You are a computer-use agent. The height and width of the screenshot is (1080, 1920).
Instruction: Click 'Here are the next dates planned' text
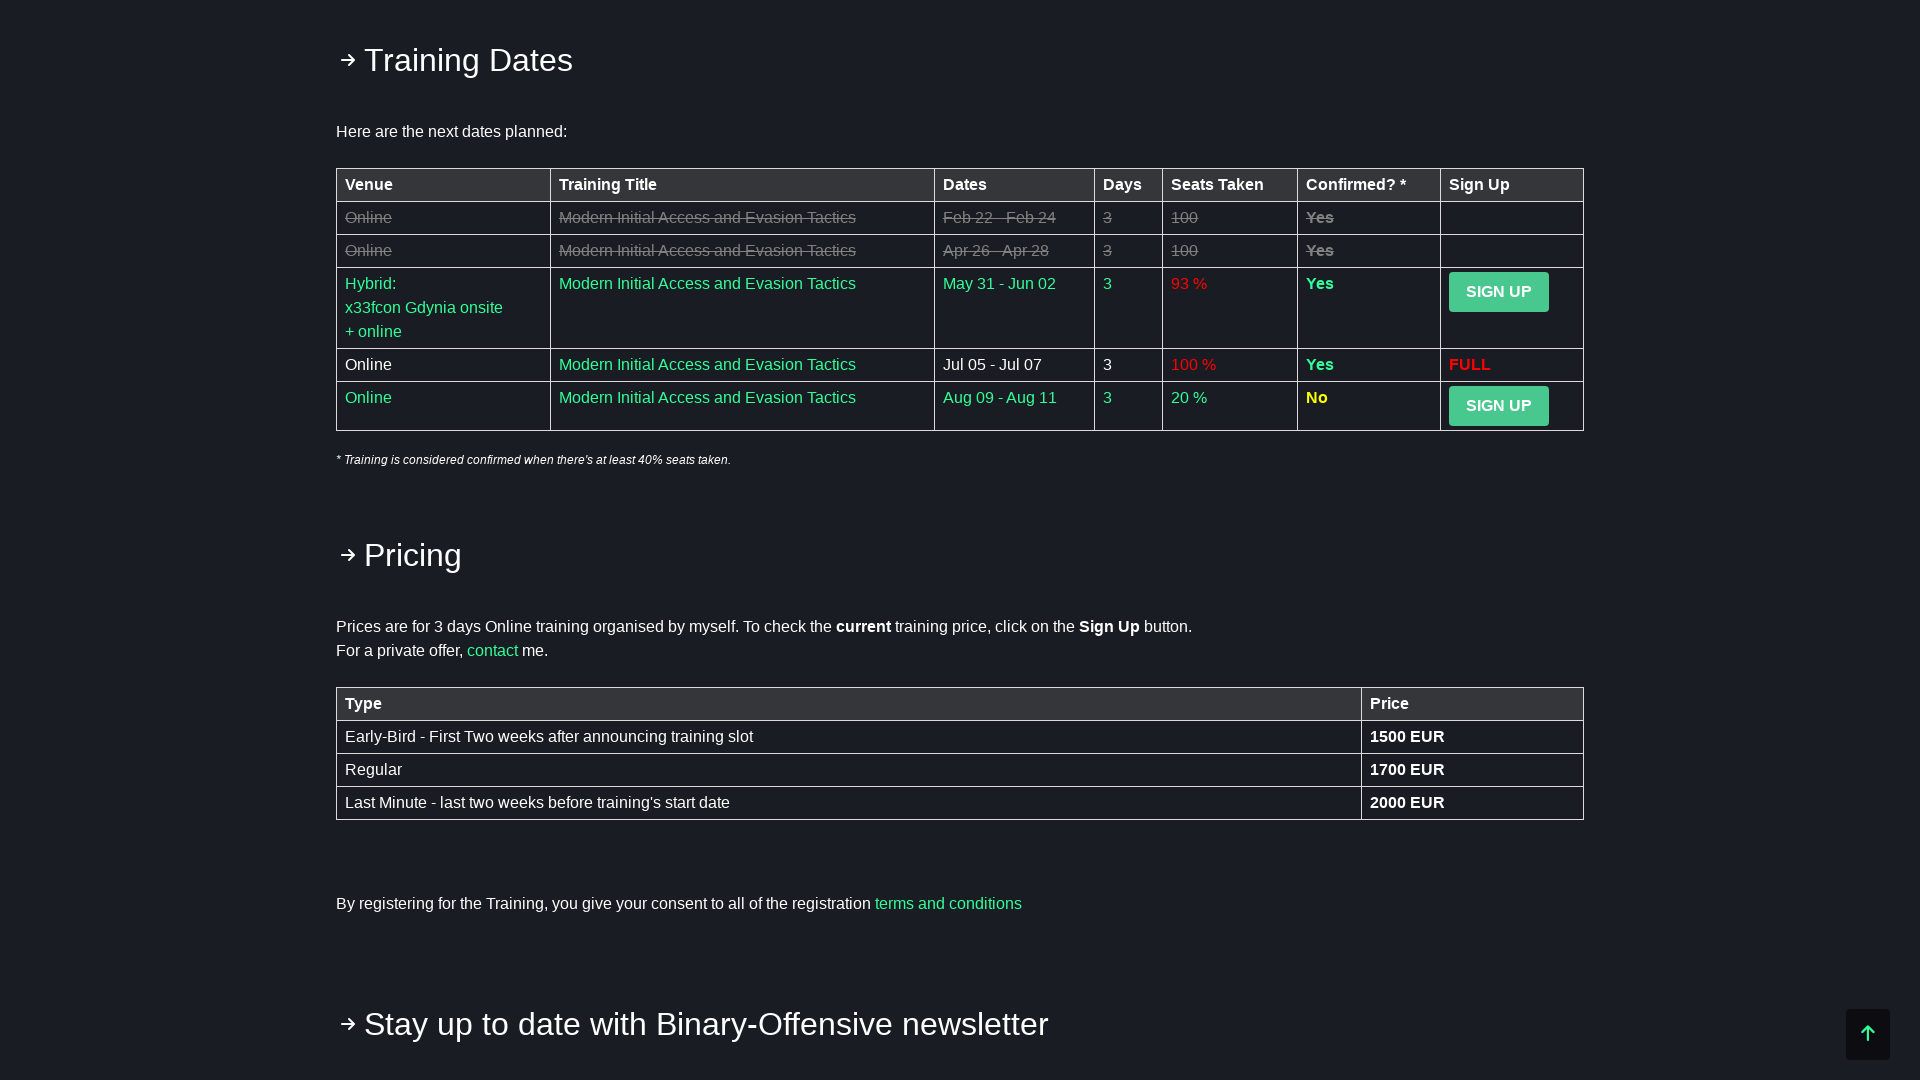point(451,131)
